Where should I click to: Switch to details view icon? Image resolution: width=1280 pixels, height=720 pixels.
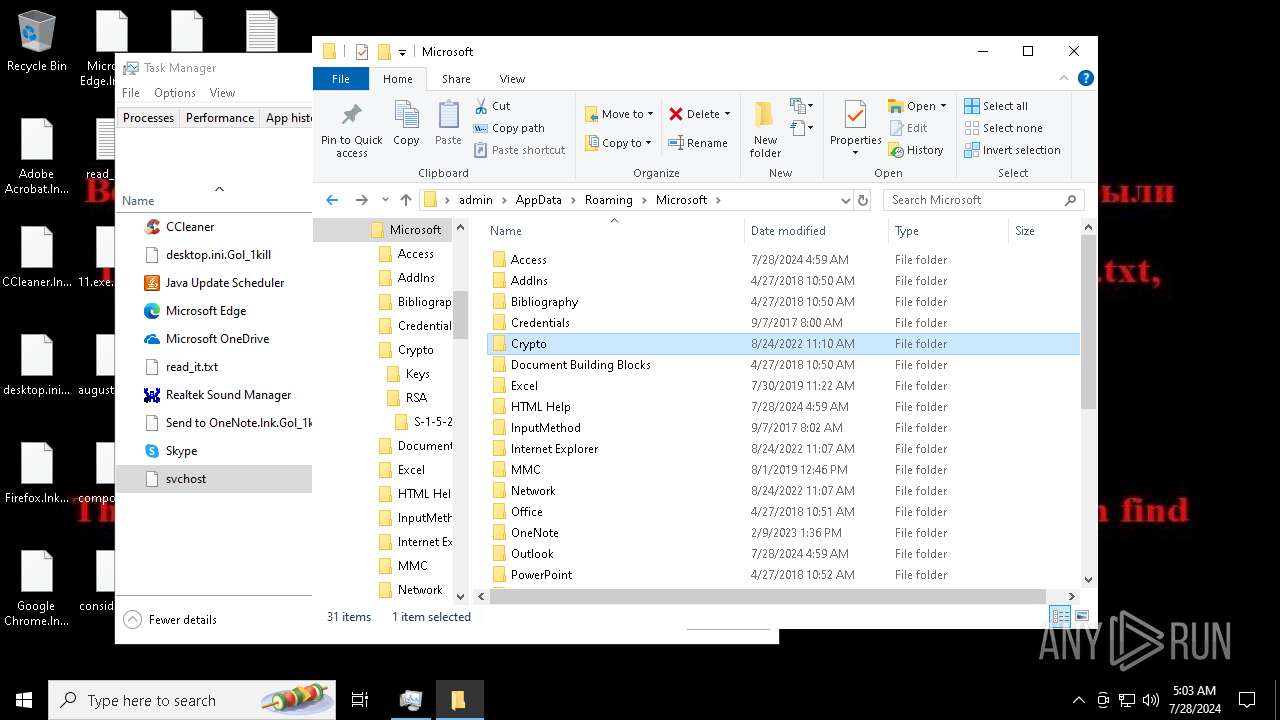(x=1060, y=617)
